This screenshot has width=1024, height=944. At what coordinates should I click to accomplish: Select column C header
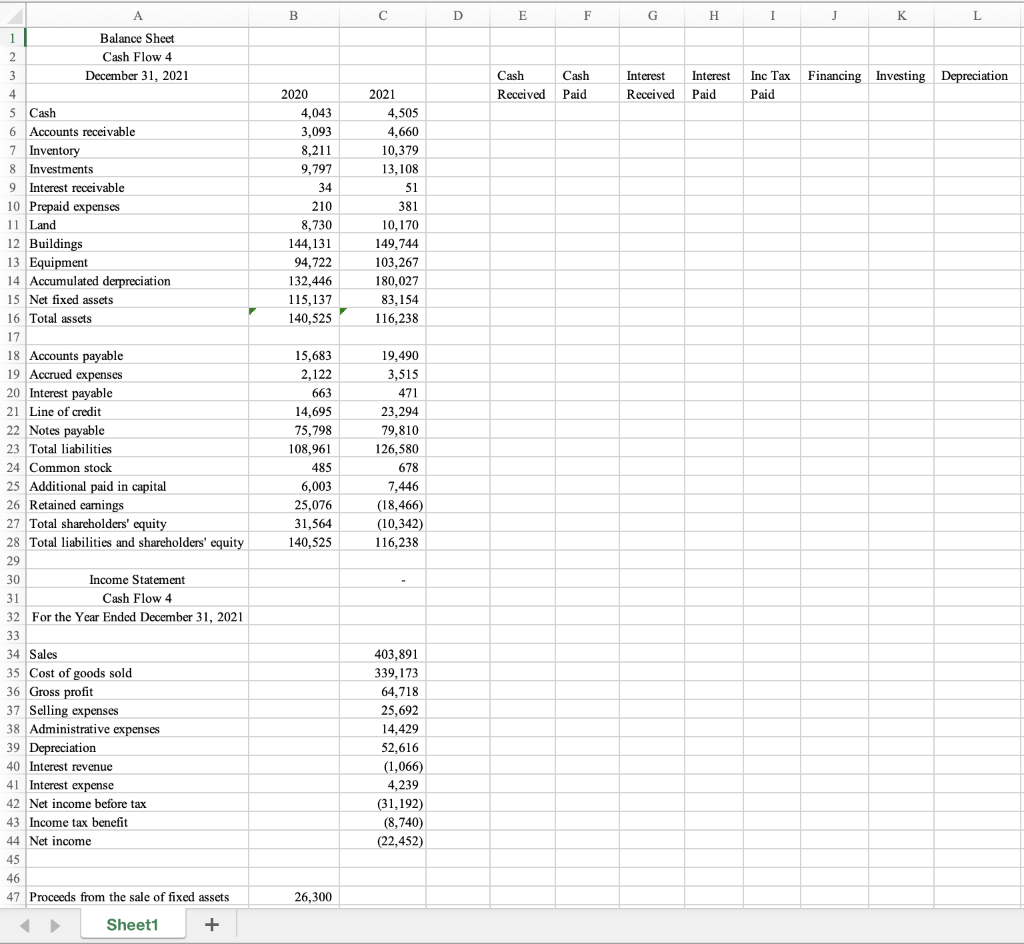click(383, 16)
